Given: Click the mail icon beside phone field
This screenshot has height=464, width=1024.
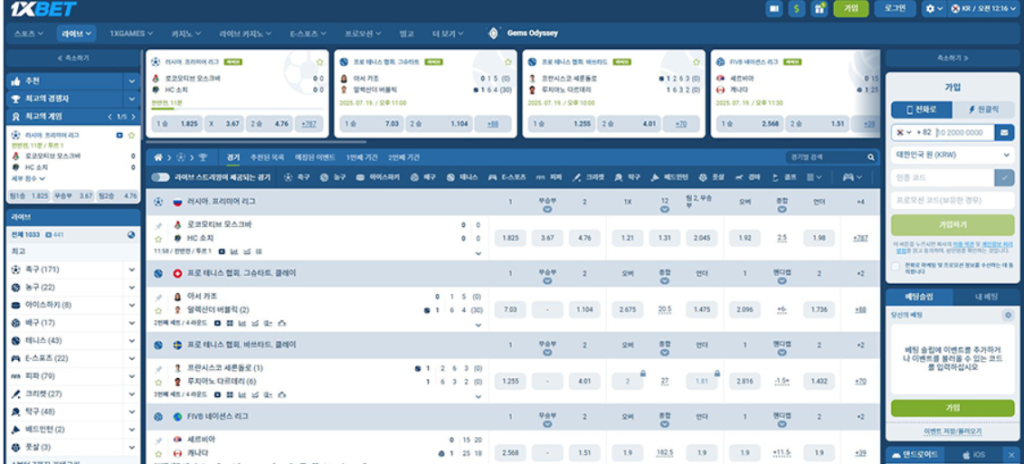Looking at the screenshot, I should click(1004, 133).
